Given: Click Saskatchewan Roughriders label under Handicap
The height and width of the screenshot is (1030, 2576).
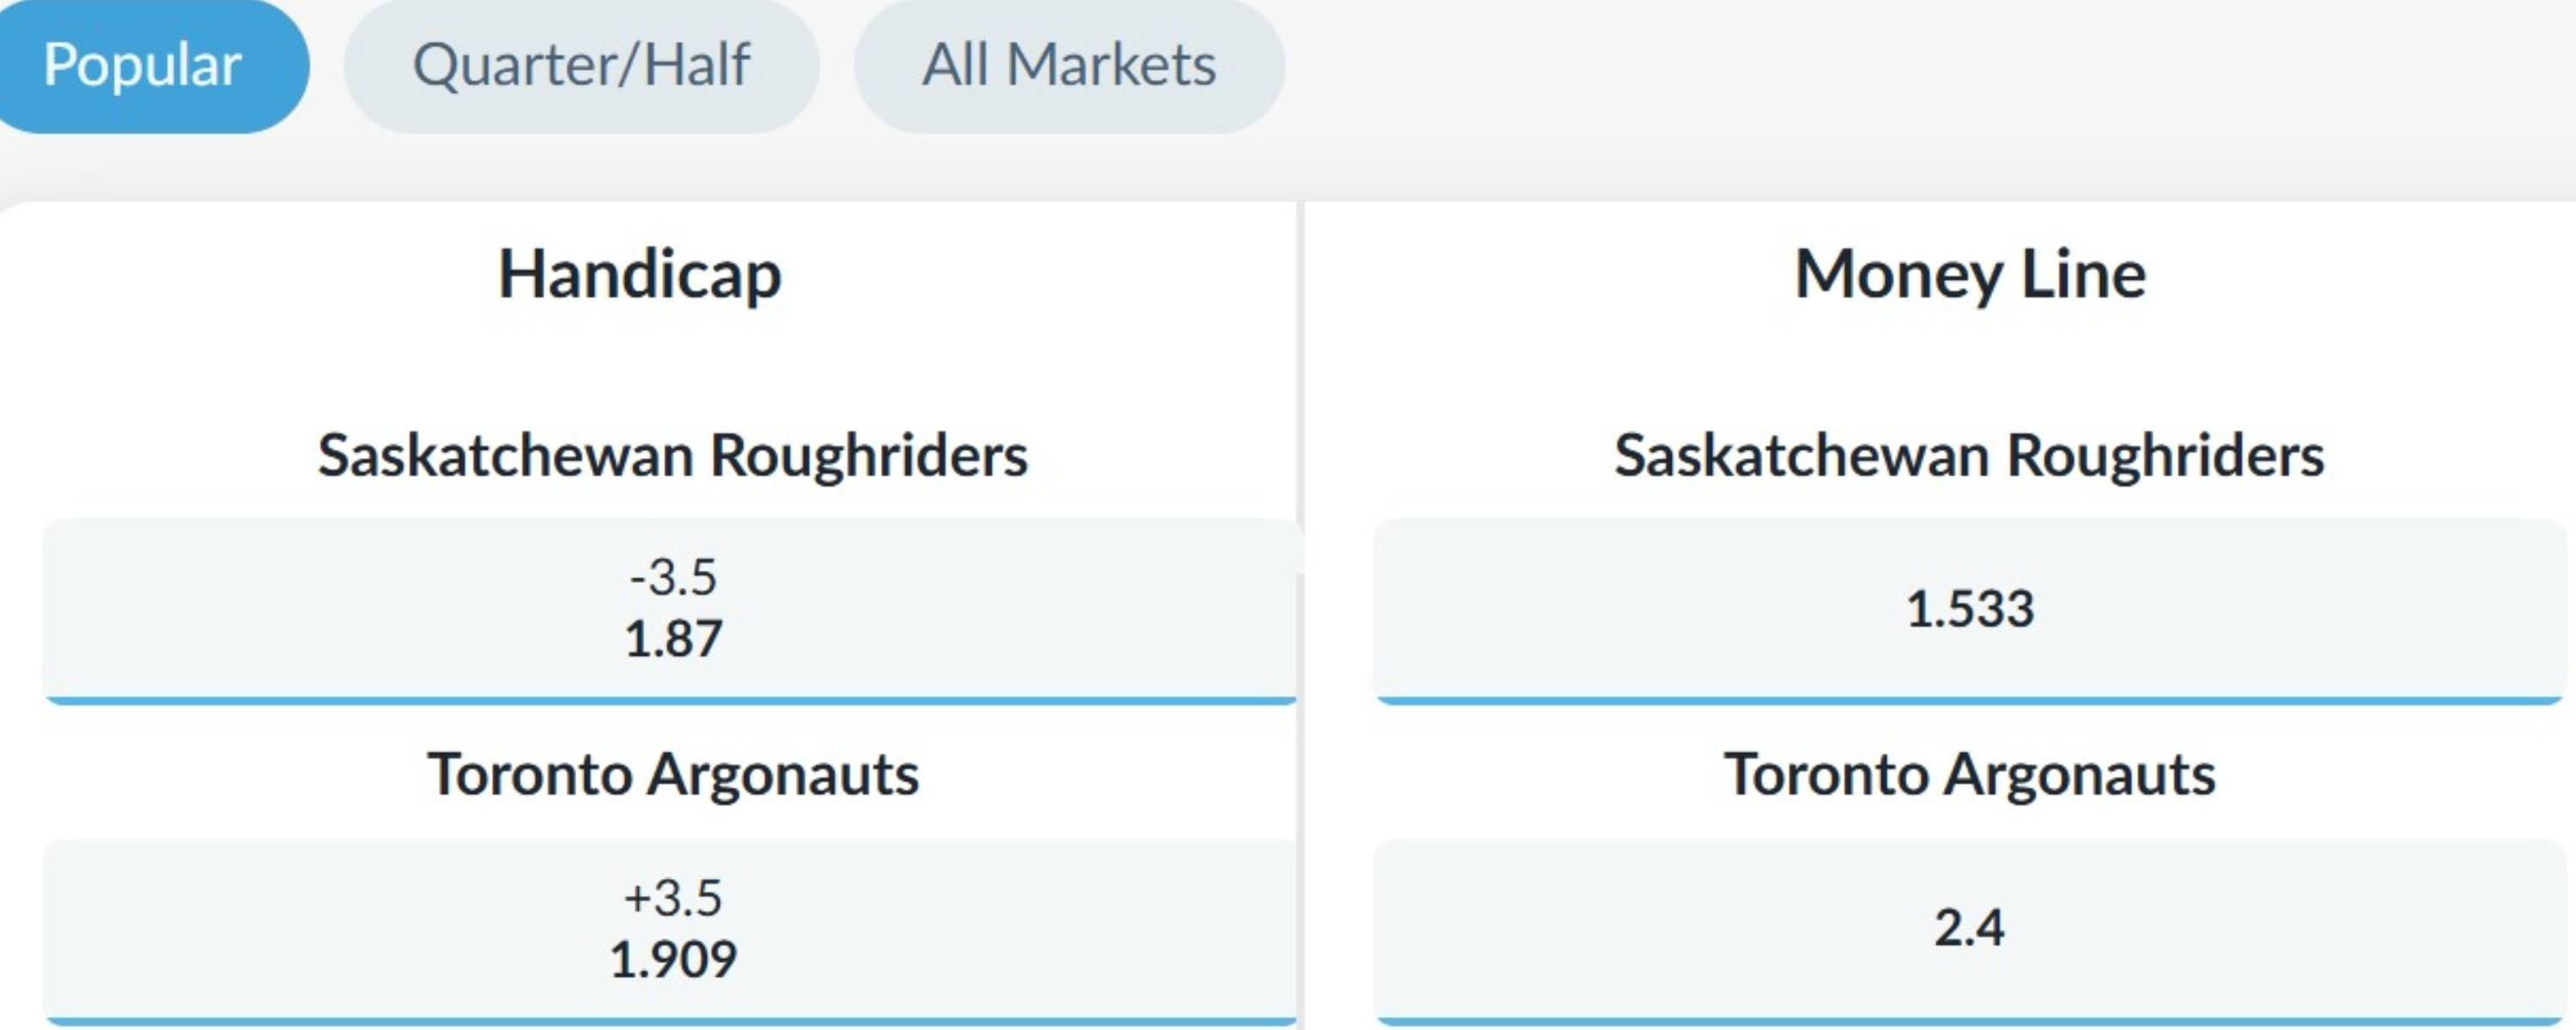Looking at the screenshot, I should click(x=672, y=456).
